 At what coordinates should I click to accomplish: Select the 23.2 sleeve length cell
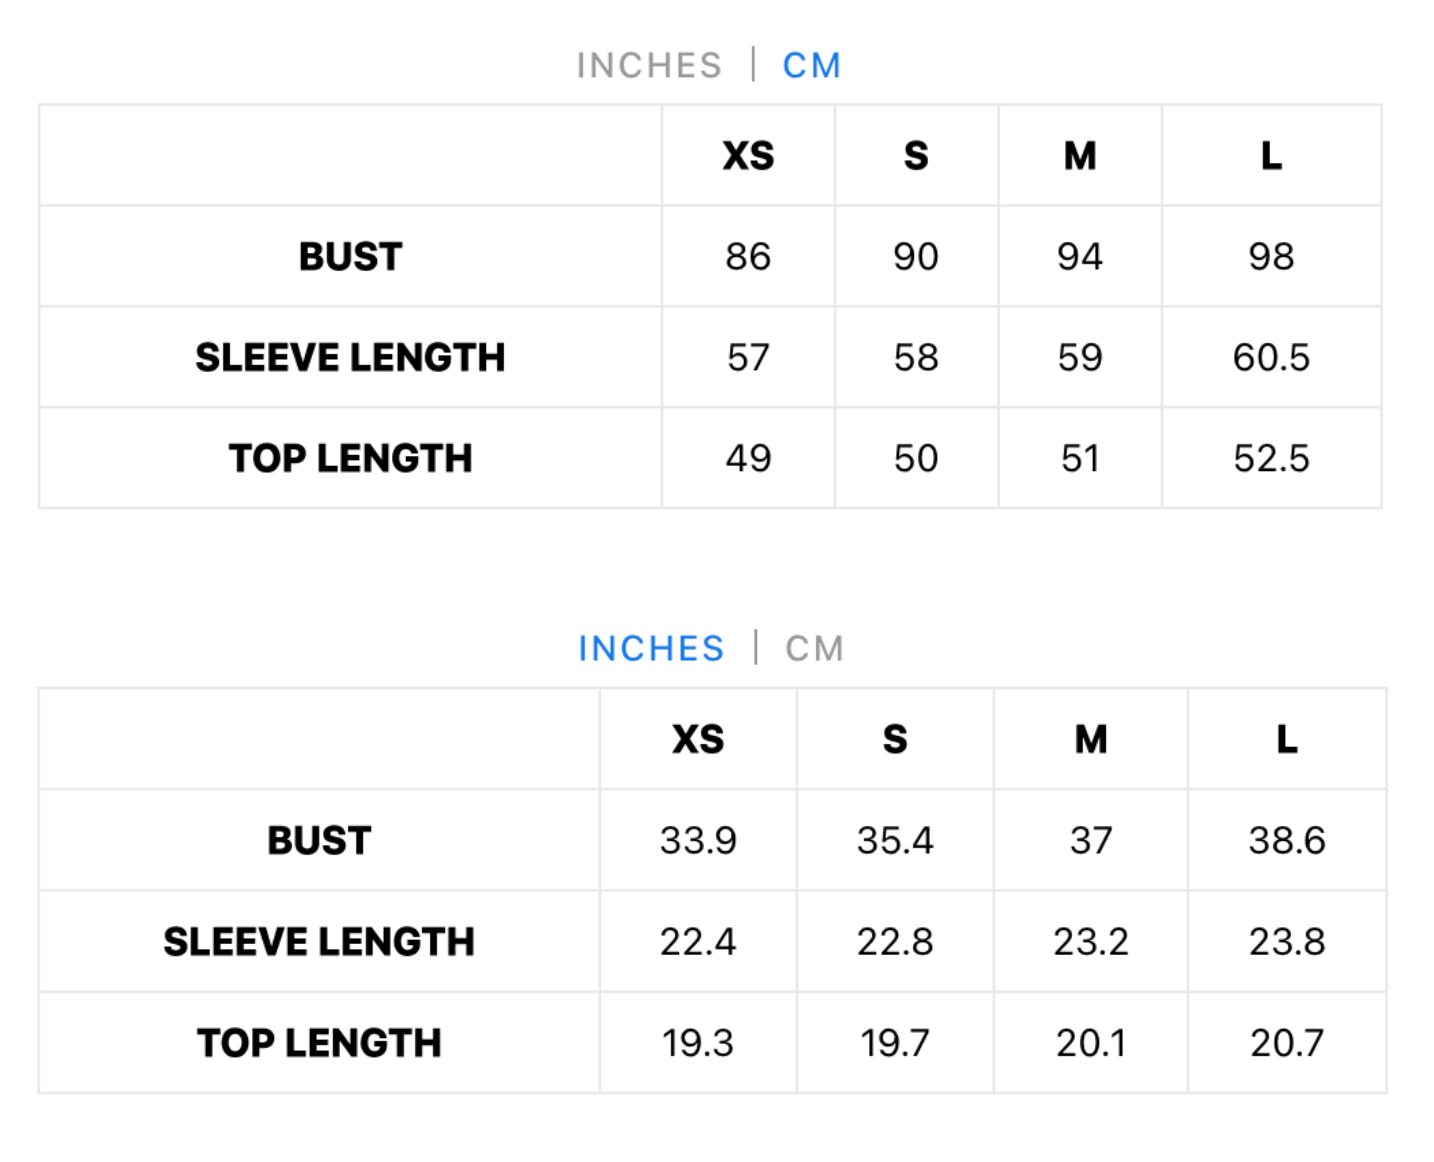pyautogui.click(x=1090, y=942)
